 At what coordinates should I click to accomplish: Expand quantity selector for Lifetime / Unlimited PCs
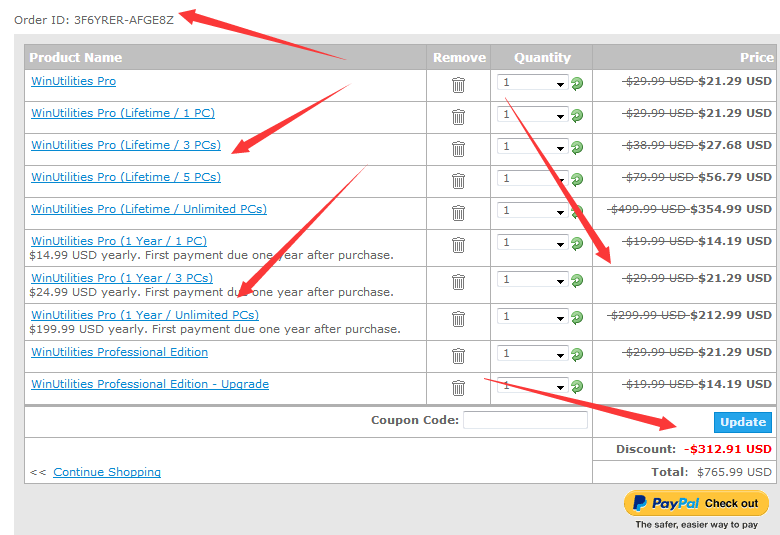pos(532,210)
